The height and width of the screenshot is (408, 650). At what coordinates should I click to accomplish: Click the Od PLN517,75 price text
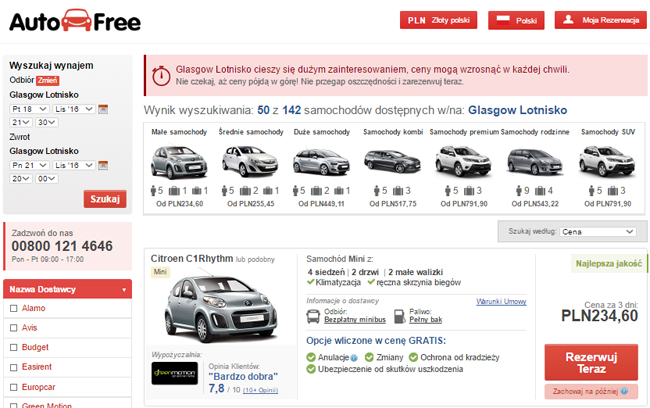click(393, 204)
